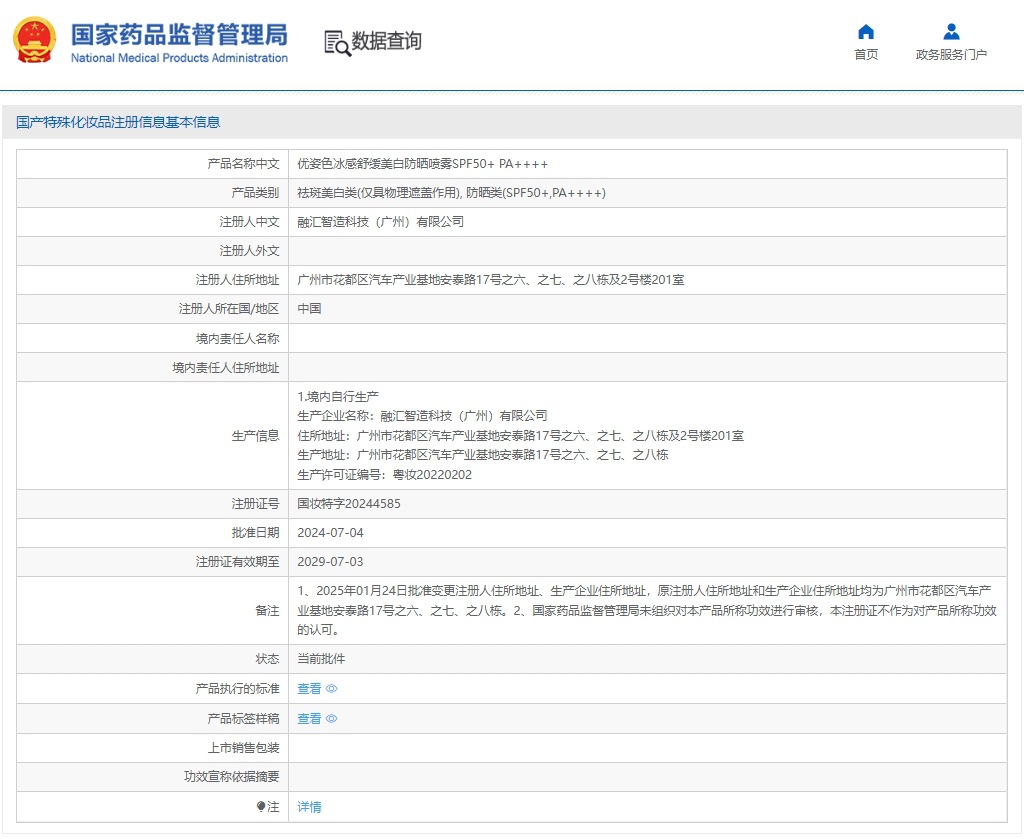The width and height of the screenshot is (1024, 839).
Task: Click the home house icon
Action: (x=866, y=31)
